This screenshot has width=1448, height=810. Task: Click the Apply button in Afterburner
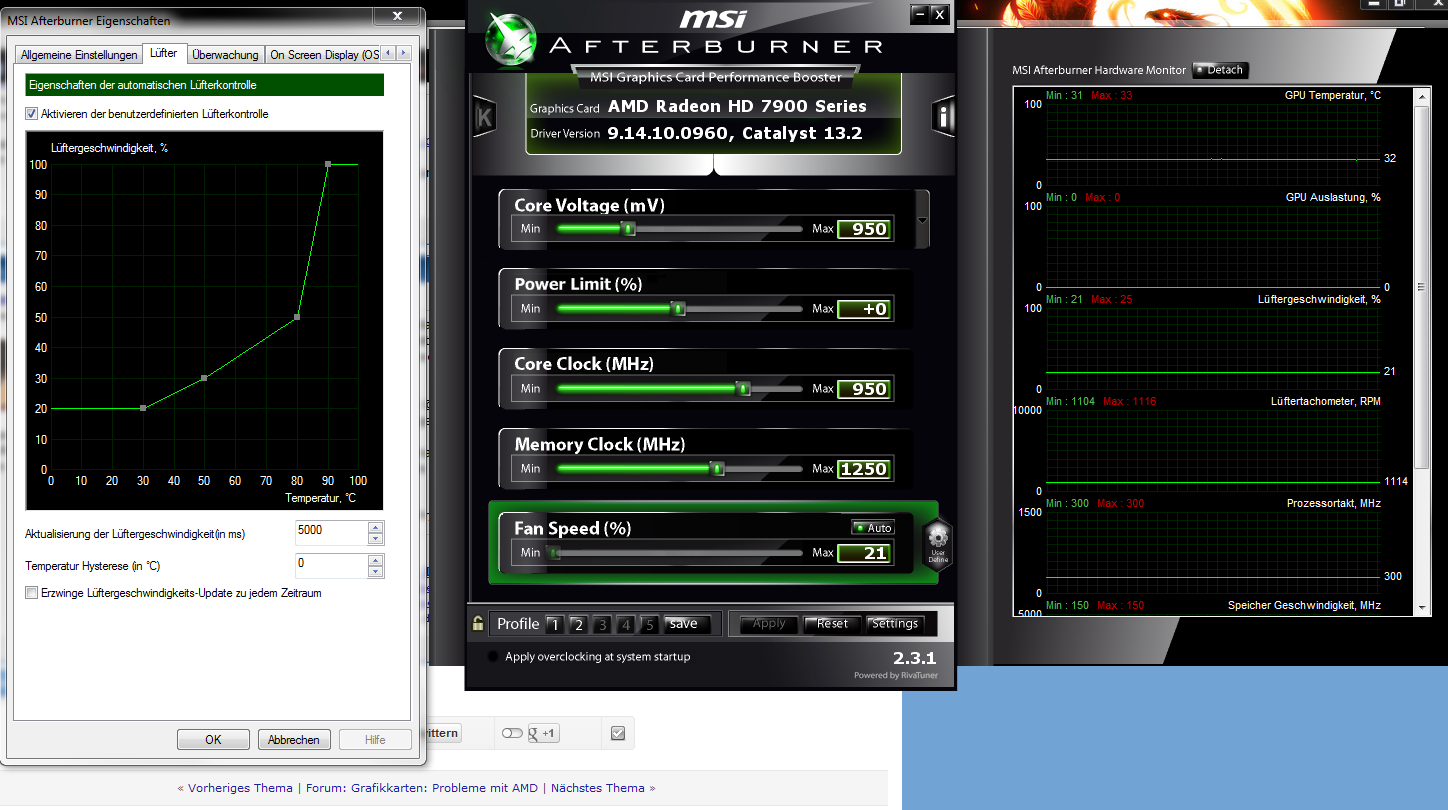[x=769, y=624]
